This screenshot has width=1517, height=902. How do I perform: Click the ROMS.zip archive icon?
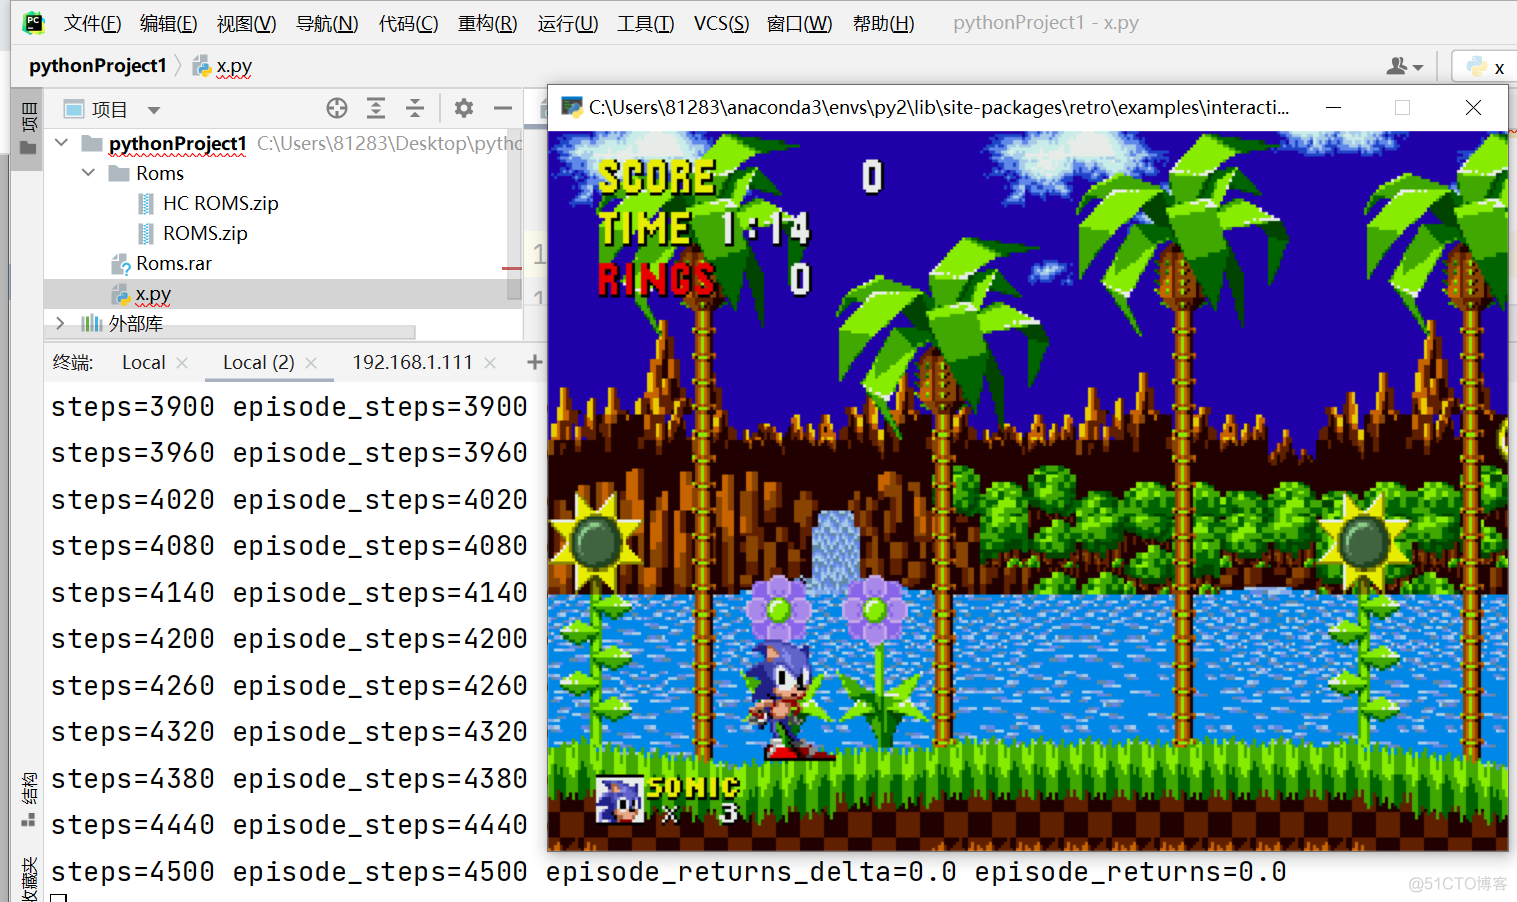147,234
